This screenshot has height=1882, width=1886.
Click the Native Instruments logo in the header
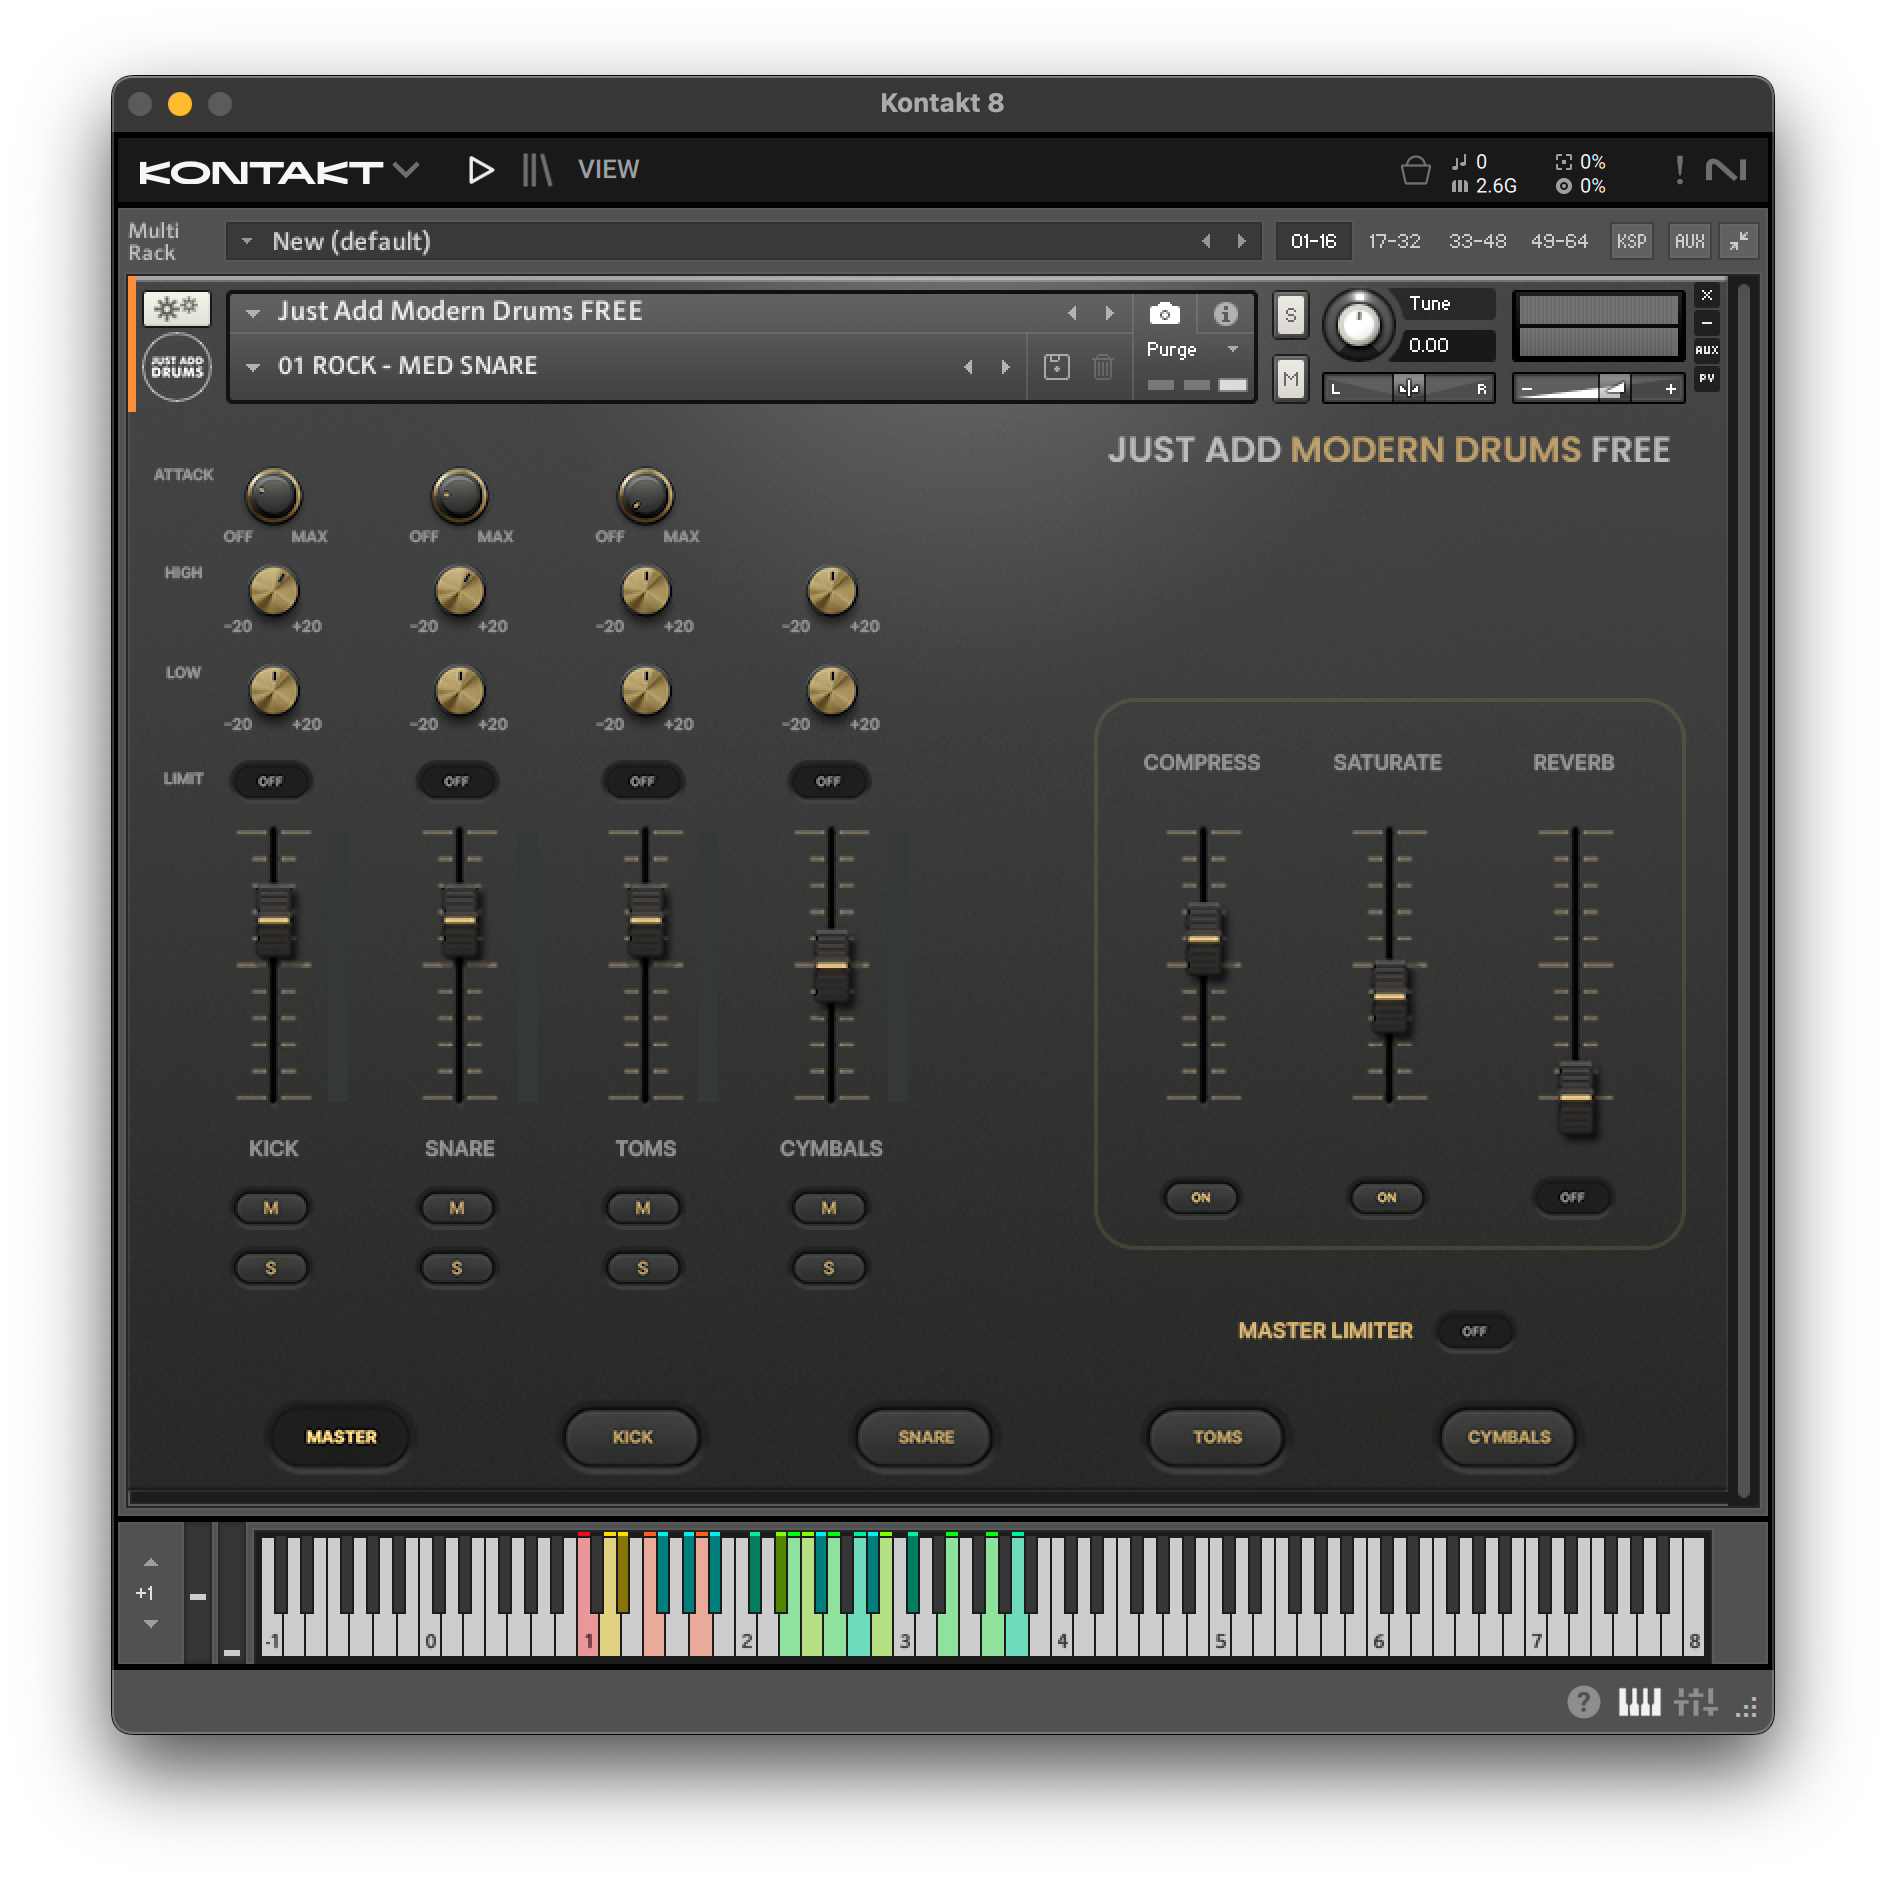click(x=1729, y=170)
